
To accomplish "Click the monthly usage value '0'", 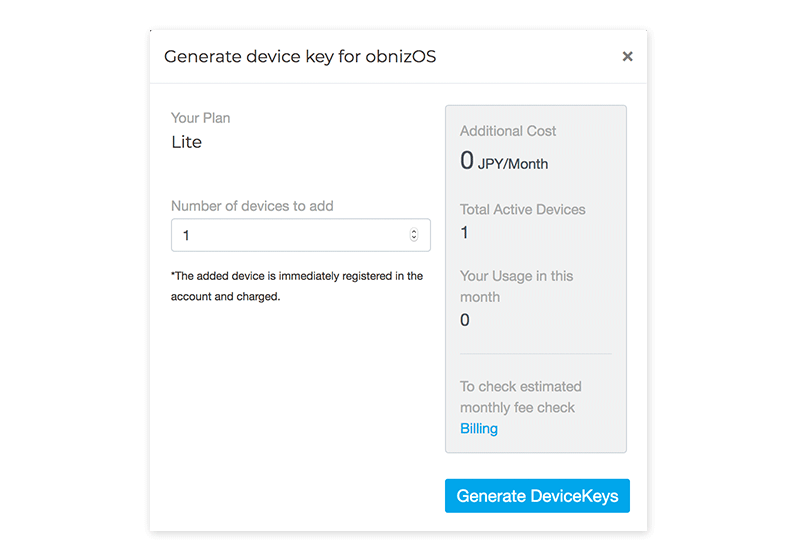I will pyautogui.click(x=464, y=320).
